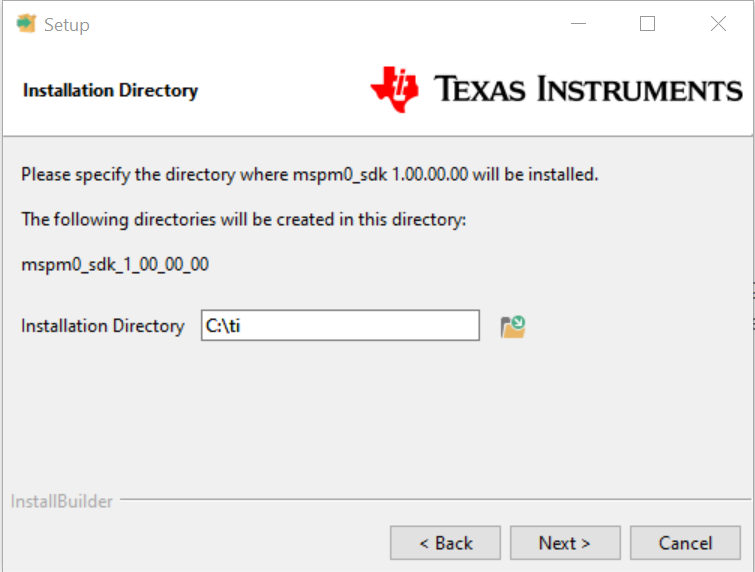
Task: Close the Setup window with X
Action: point(718,24)
